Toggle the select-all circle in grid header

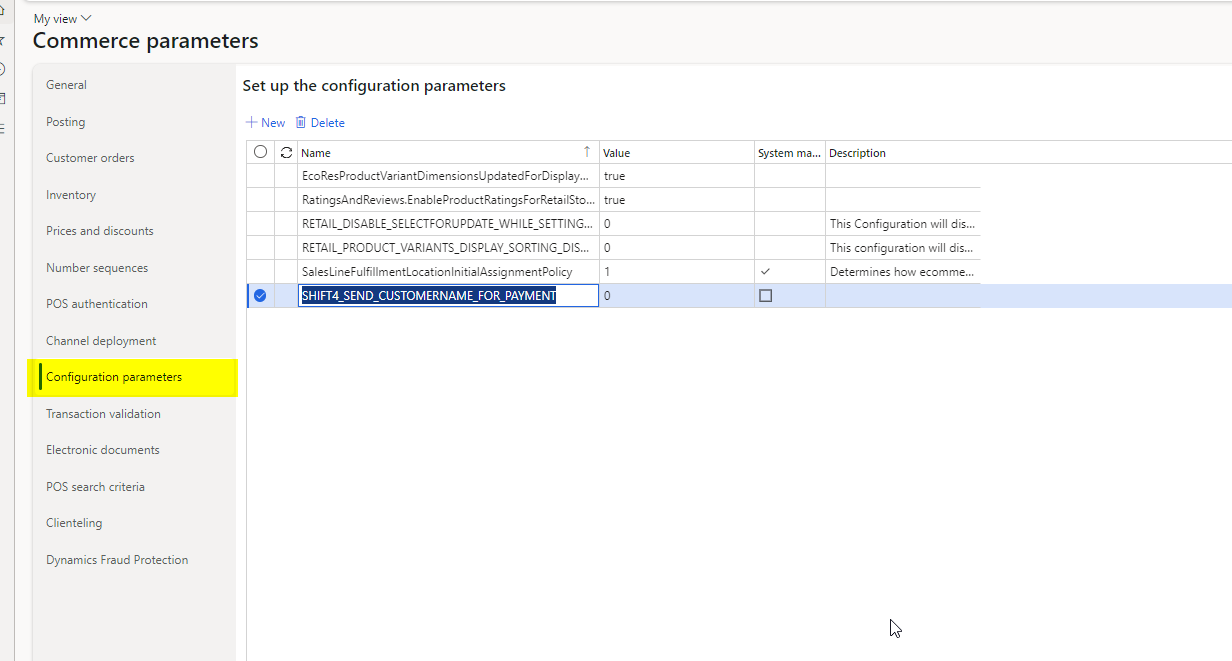(x=261, y=152)
